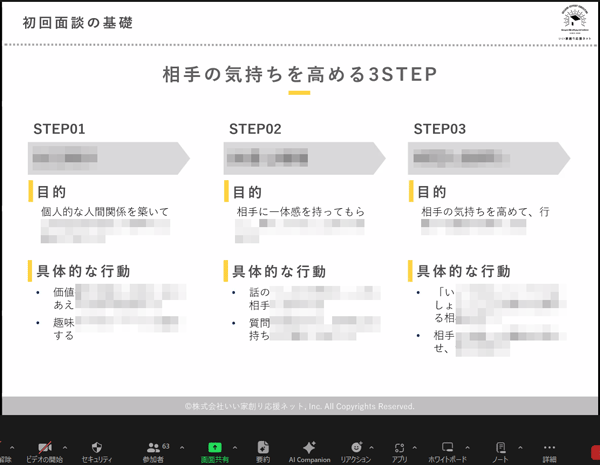Launch AI Companion from the toolbar
The width and height of the screenshot is (600, 465).
pos(309,448)
